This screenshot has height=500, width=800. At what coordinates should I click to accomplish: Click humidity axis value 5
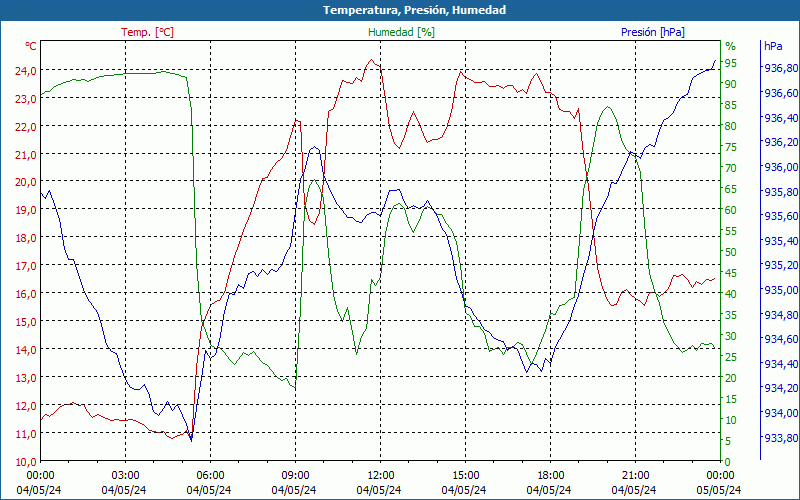[x=728, y=441]
